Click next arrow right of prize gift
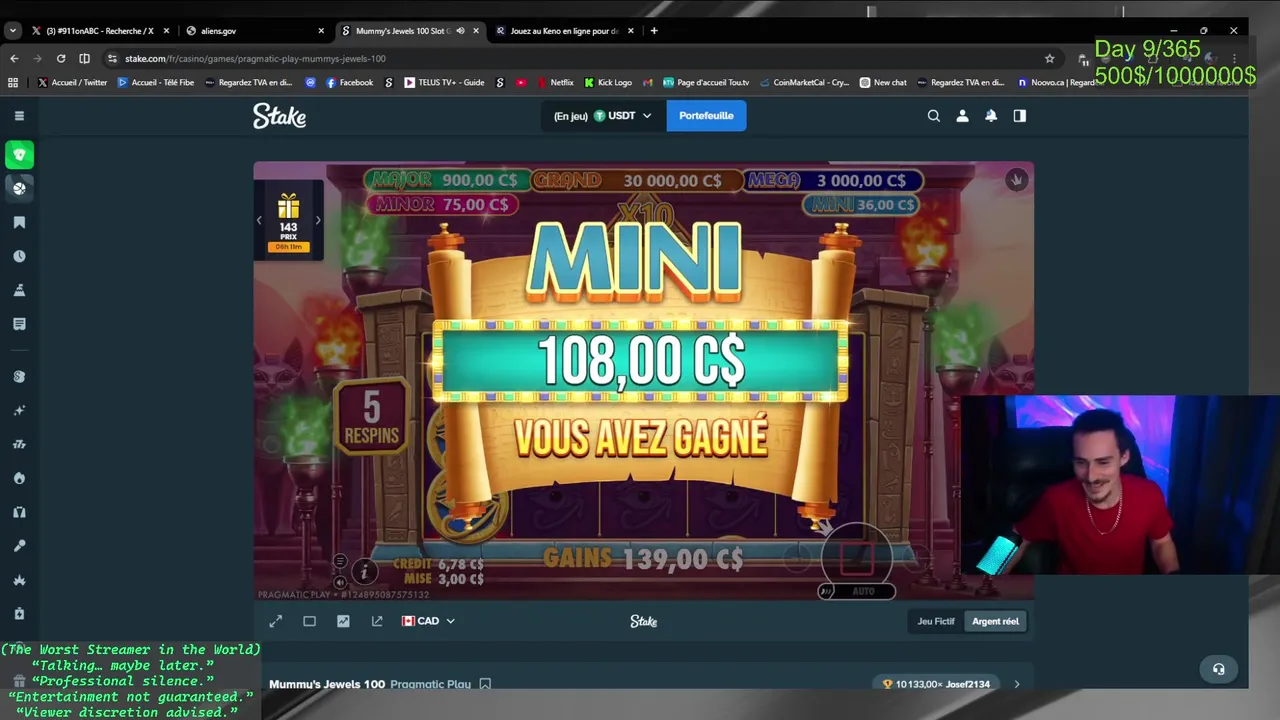1280x720 pixels. pos(318,221)
